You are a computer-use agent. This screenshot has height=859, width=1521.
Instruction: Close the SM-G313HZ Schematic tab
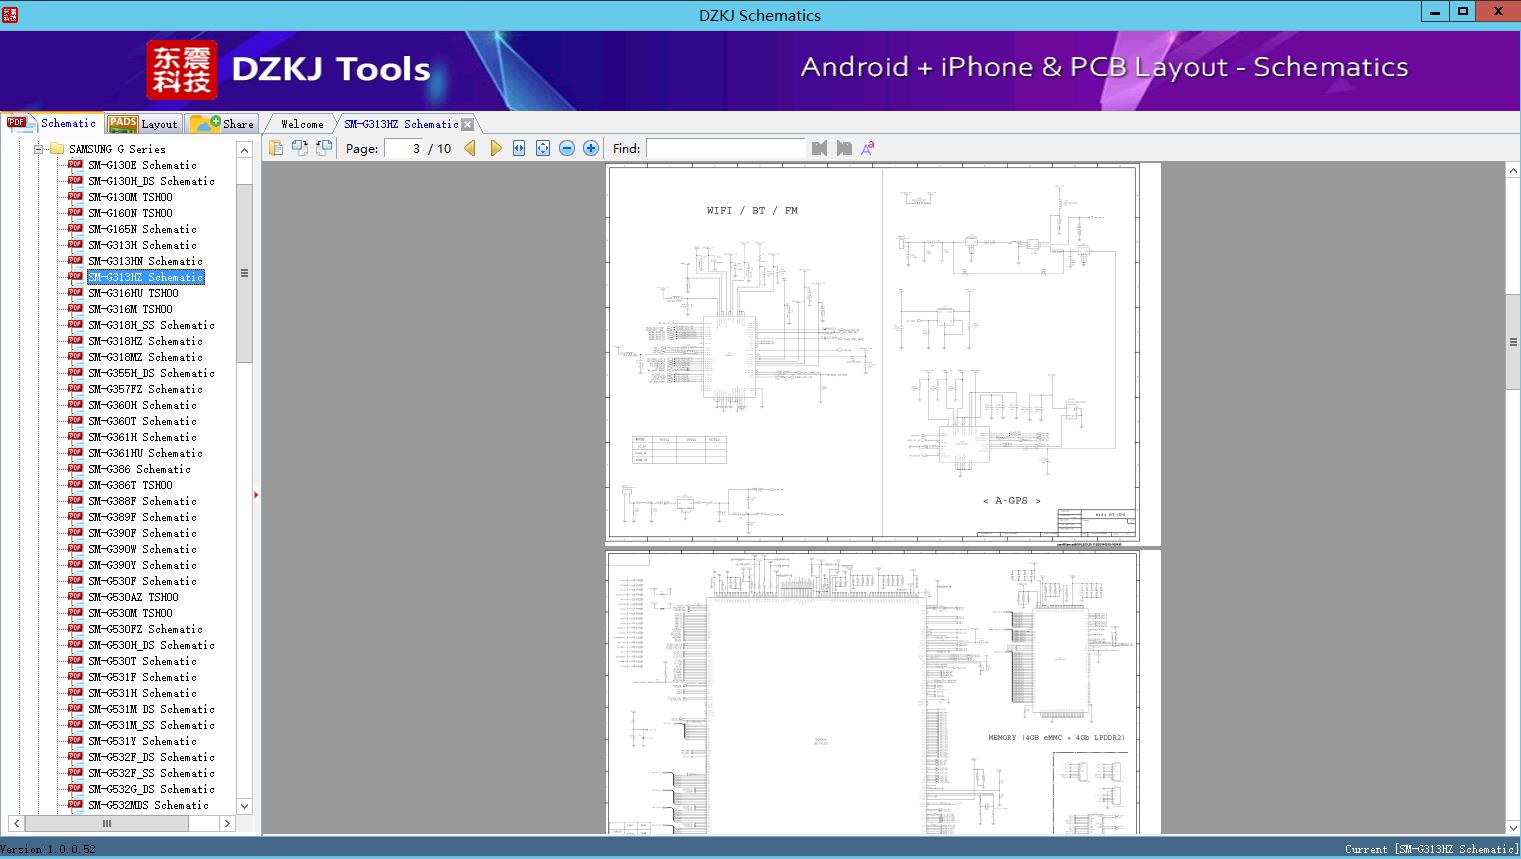coord(468,125)
